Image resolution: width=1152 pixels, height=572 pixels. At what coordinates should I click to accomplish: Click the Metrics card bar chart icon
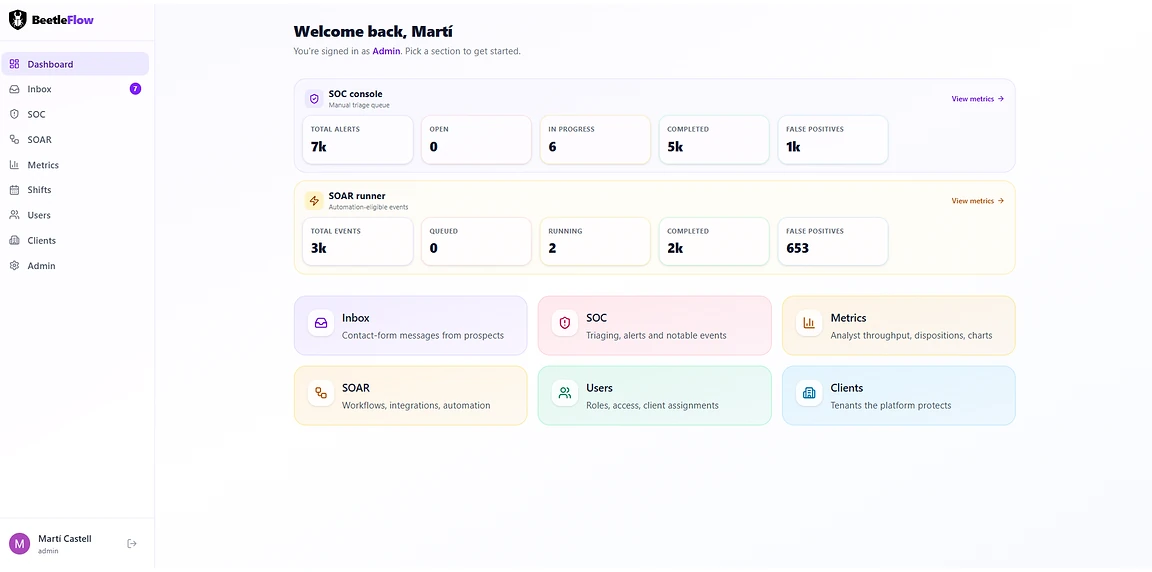[809, 322]
